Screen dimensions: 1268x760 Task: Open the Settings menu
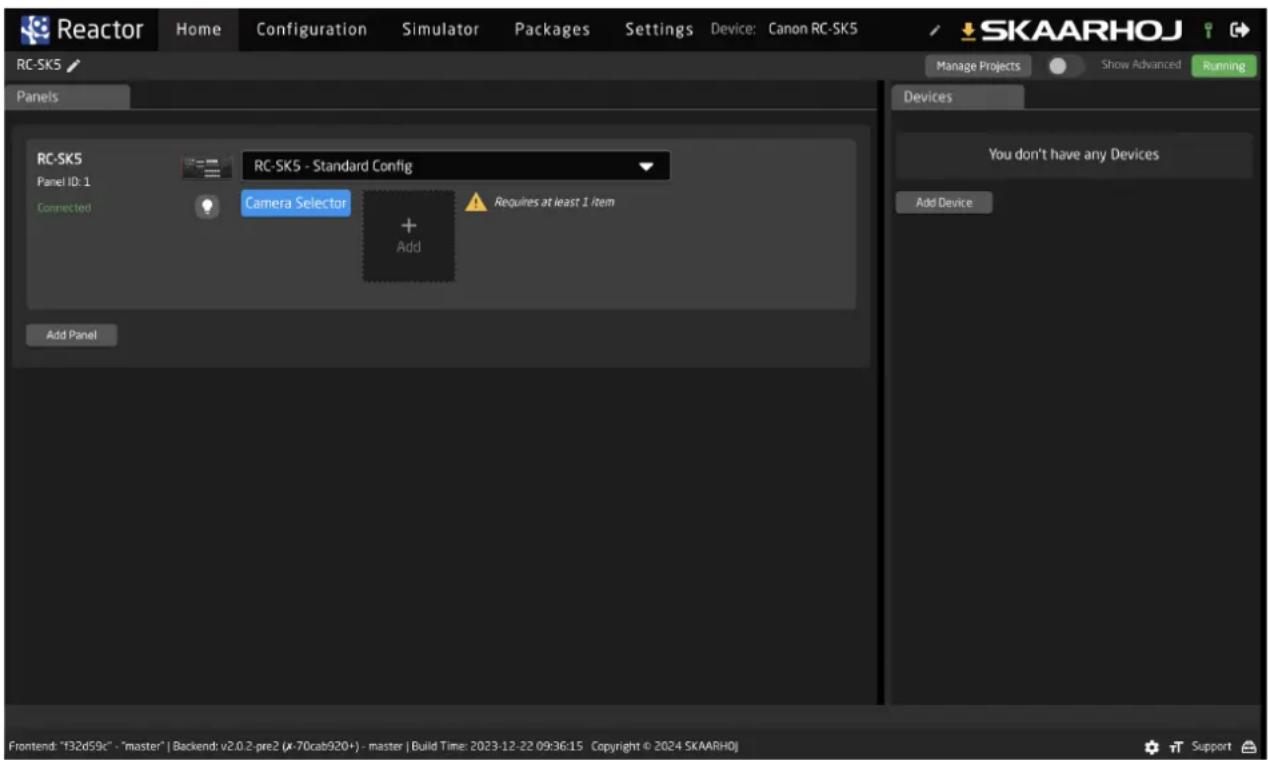659,29
